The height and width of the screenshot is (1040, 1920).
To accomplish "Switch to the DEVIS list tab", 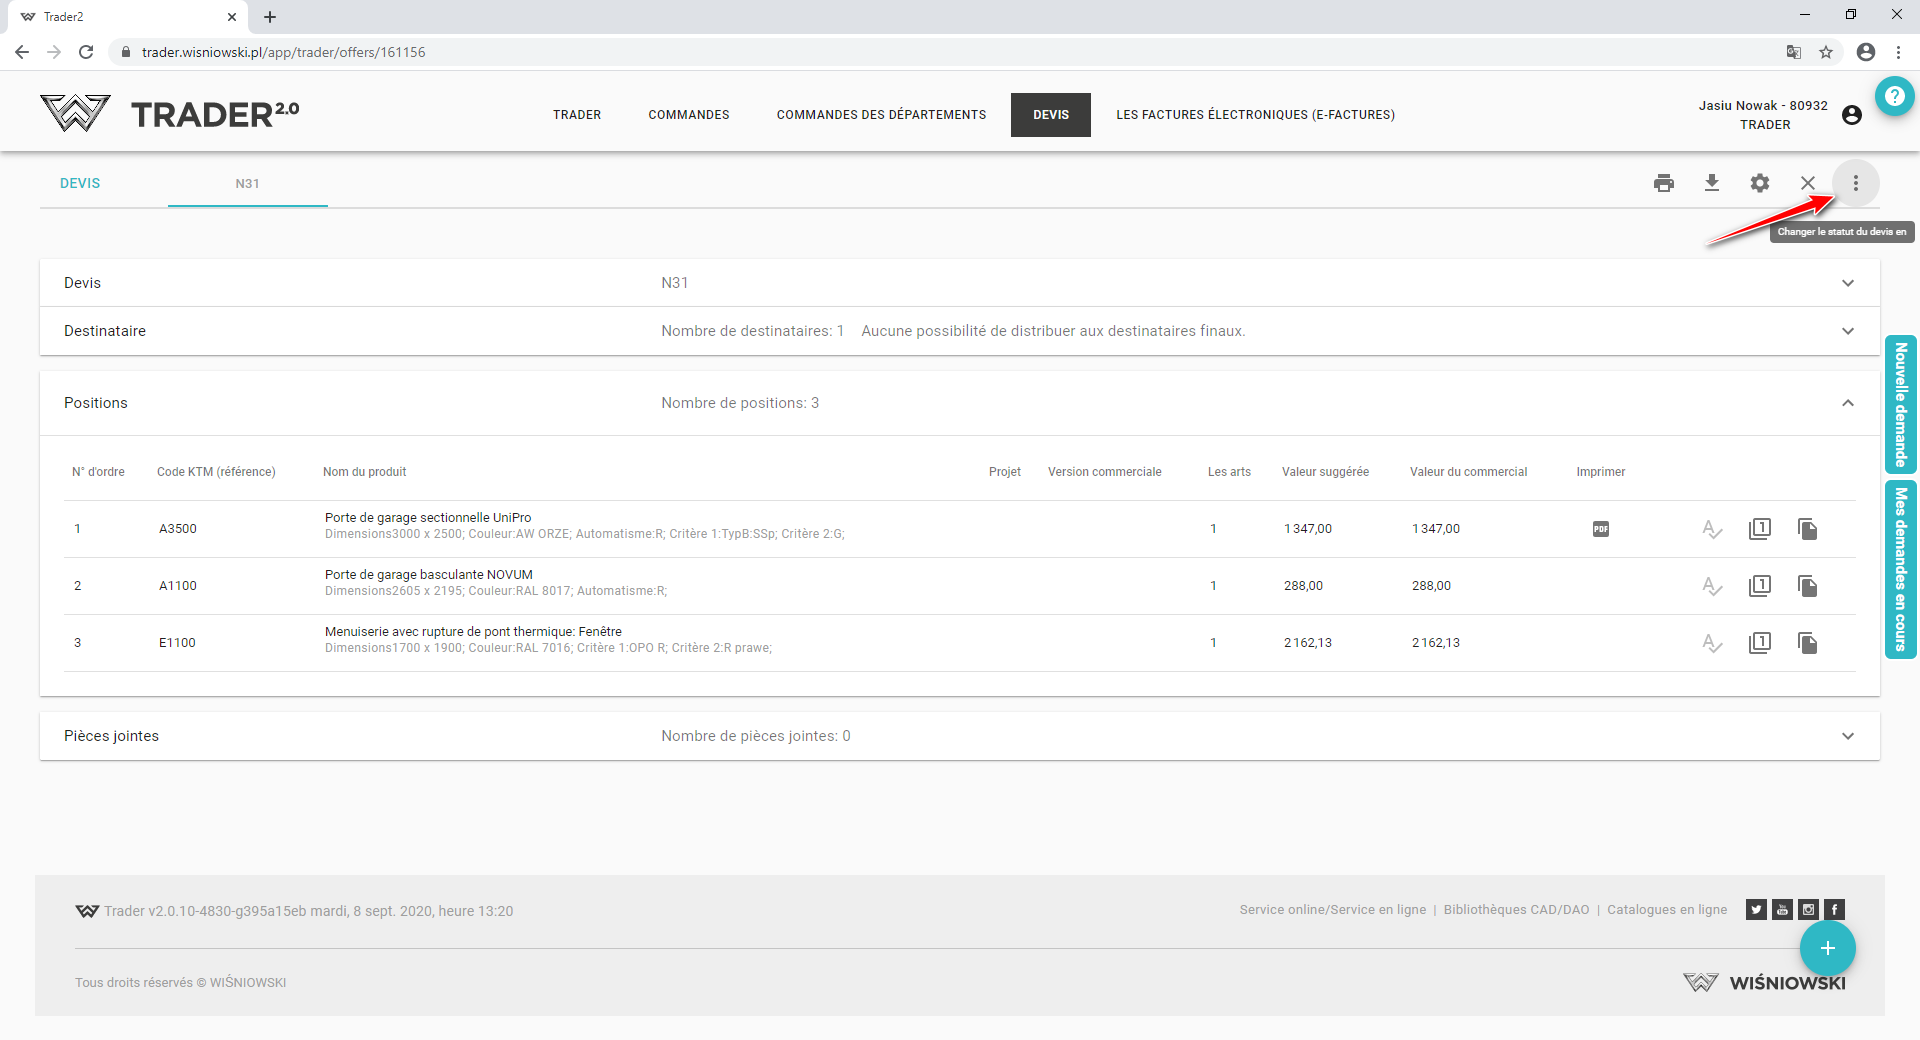I will [80, 183].
